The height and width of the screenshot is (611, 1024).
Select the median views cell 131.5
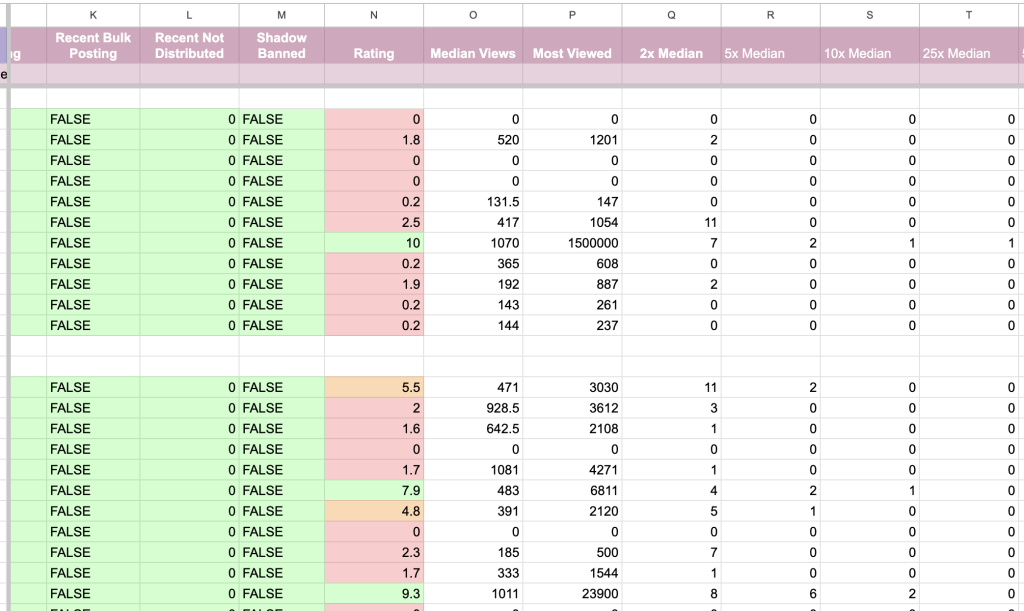[x=473, y=202]
